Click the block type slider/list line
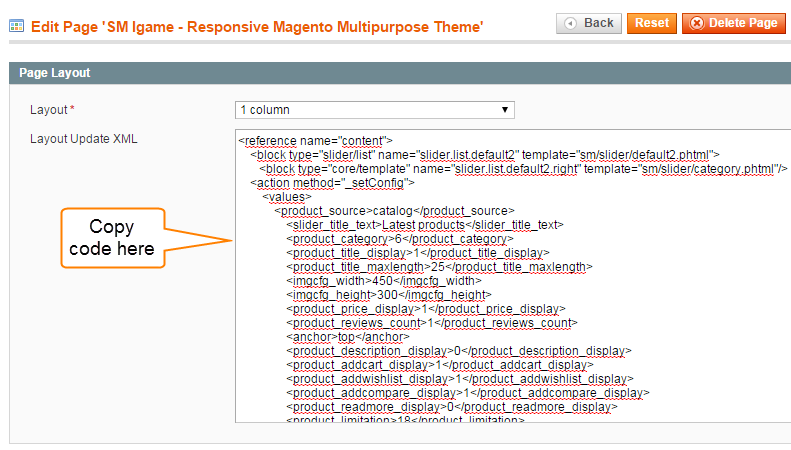Viewport: 791px width, 450px height. point(485,155)
